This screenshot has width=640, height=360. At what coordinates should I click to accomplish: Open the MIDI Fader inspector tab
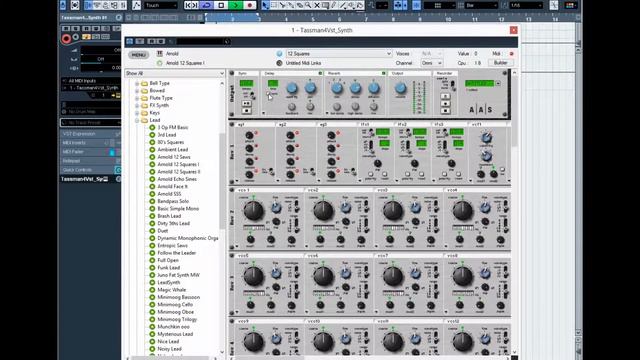coord(91,152)
